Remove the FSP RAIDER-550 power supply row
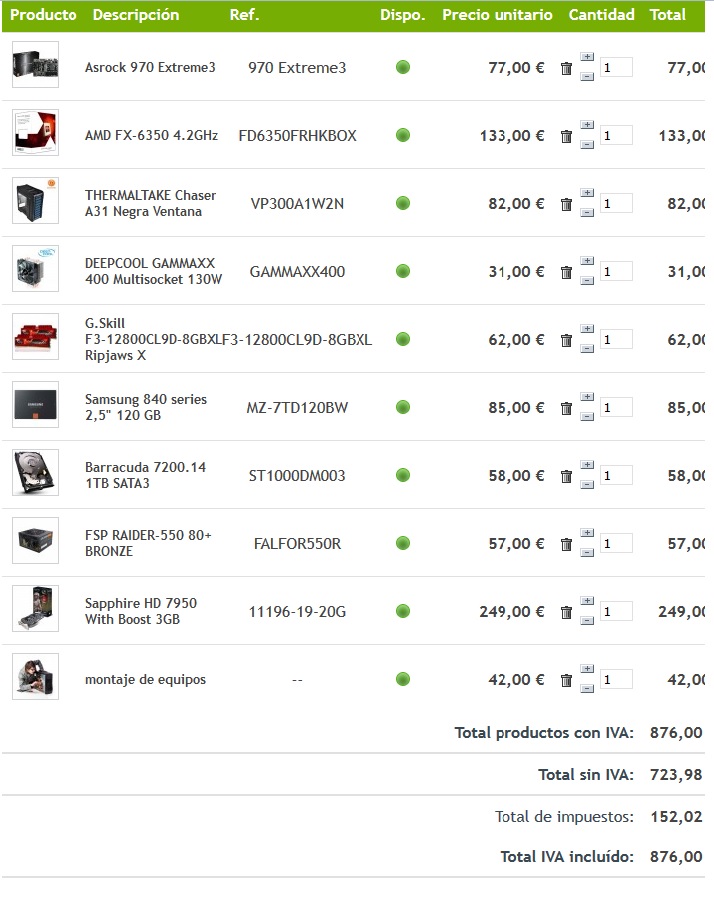This screenshot has width=714, height=915. click(x=566, y=544)
